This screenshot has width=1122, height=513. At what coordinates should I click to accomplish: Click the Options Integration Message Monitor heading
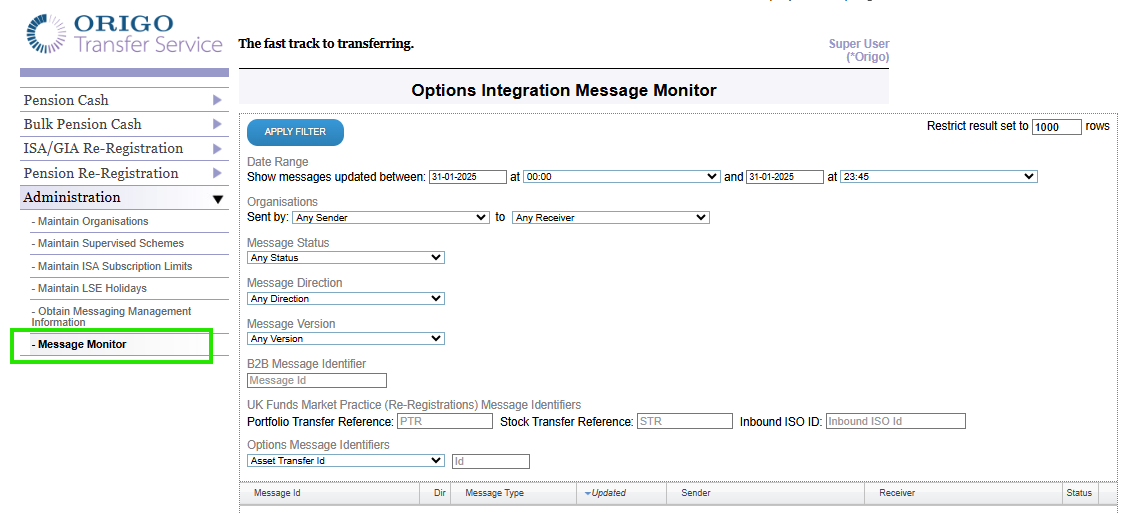564,90
